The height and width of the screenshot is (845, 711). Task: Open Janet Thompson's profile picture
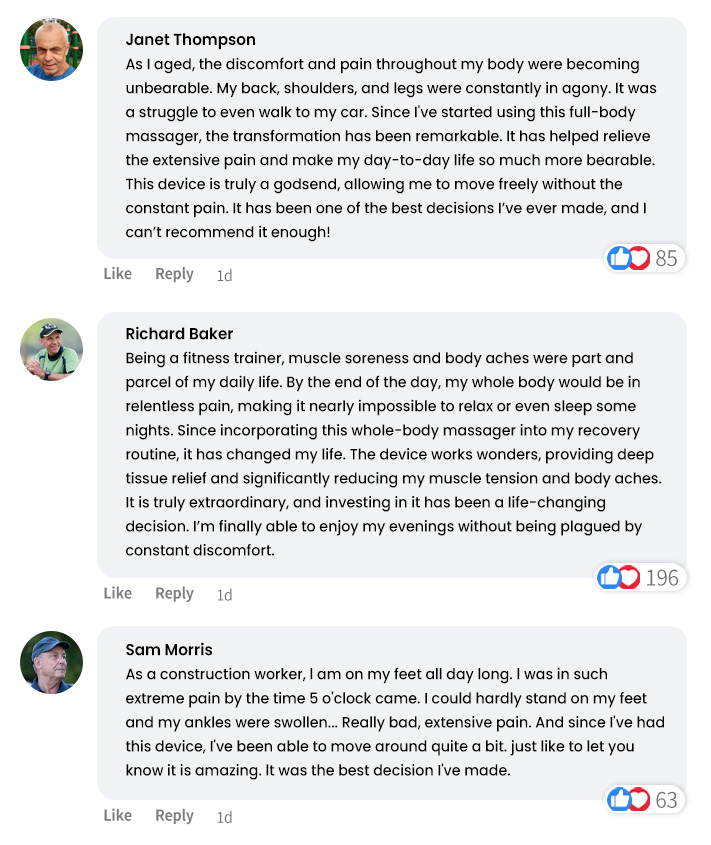52,49
